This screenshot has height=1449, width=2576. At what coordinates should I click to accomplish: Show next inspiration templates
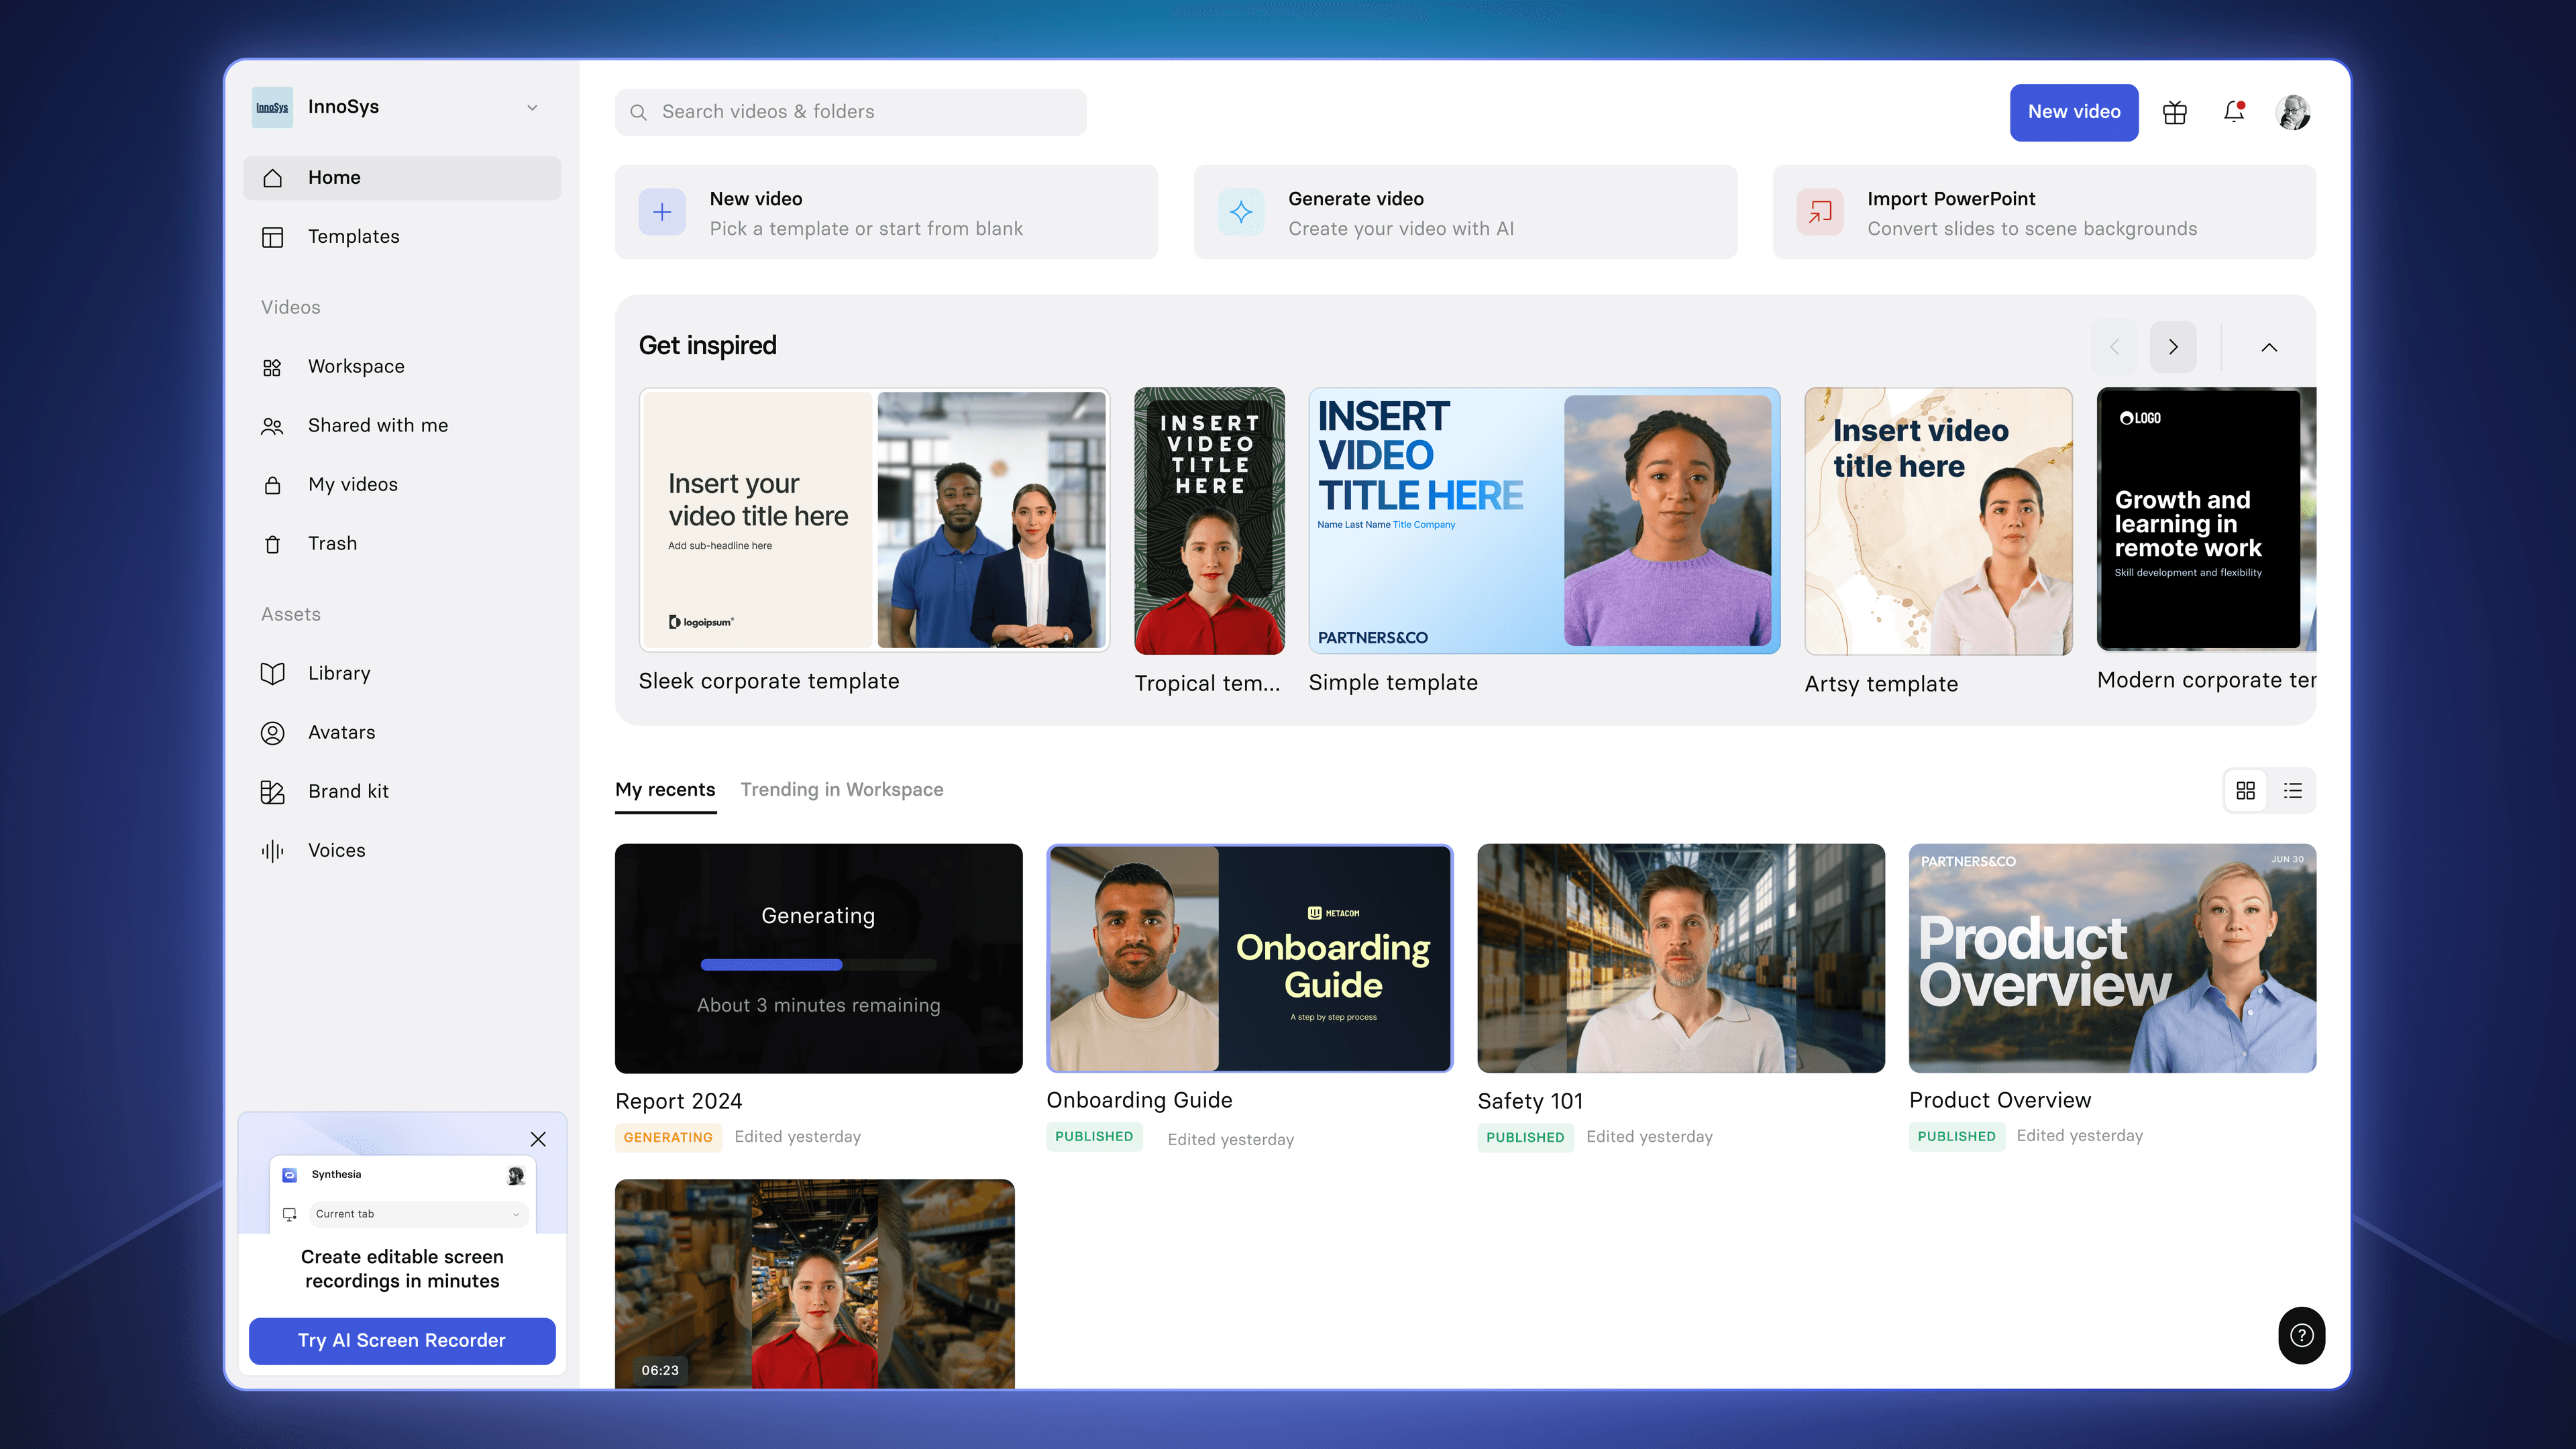pos(2173,347)
